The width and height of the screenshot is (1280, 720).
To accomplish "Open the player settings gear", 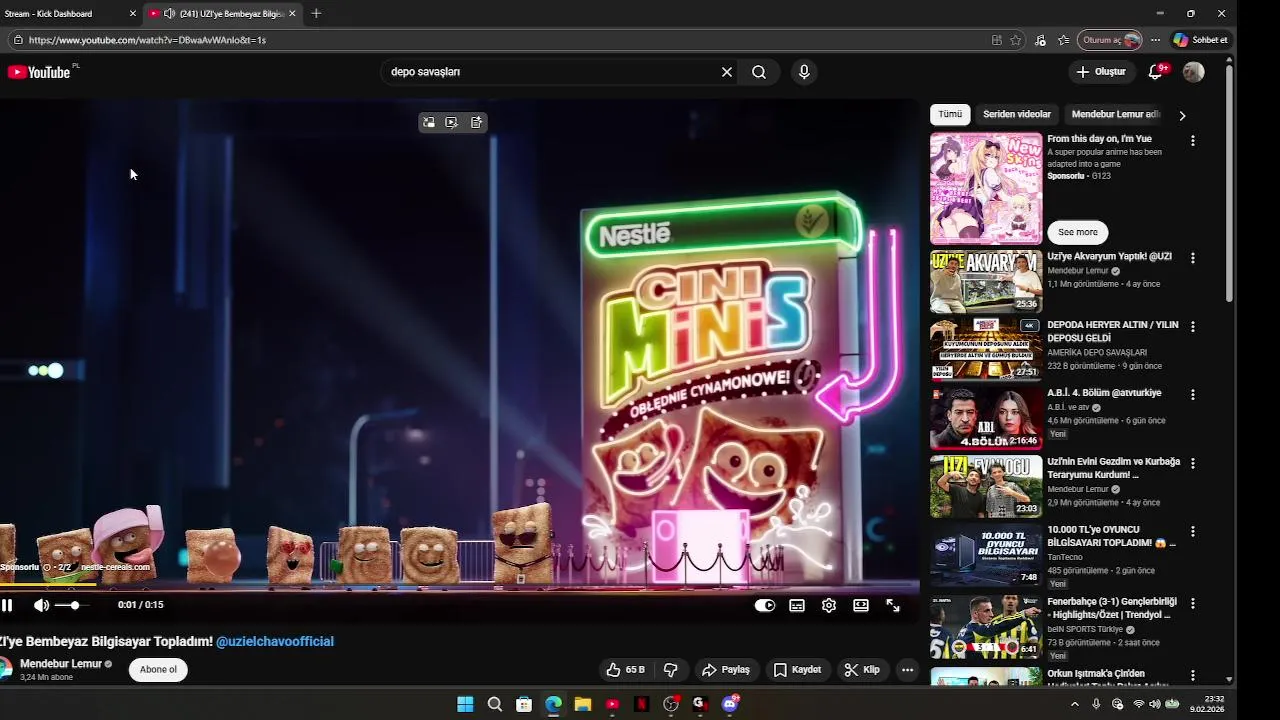I will (x=829, y=605).
